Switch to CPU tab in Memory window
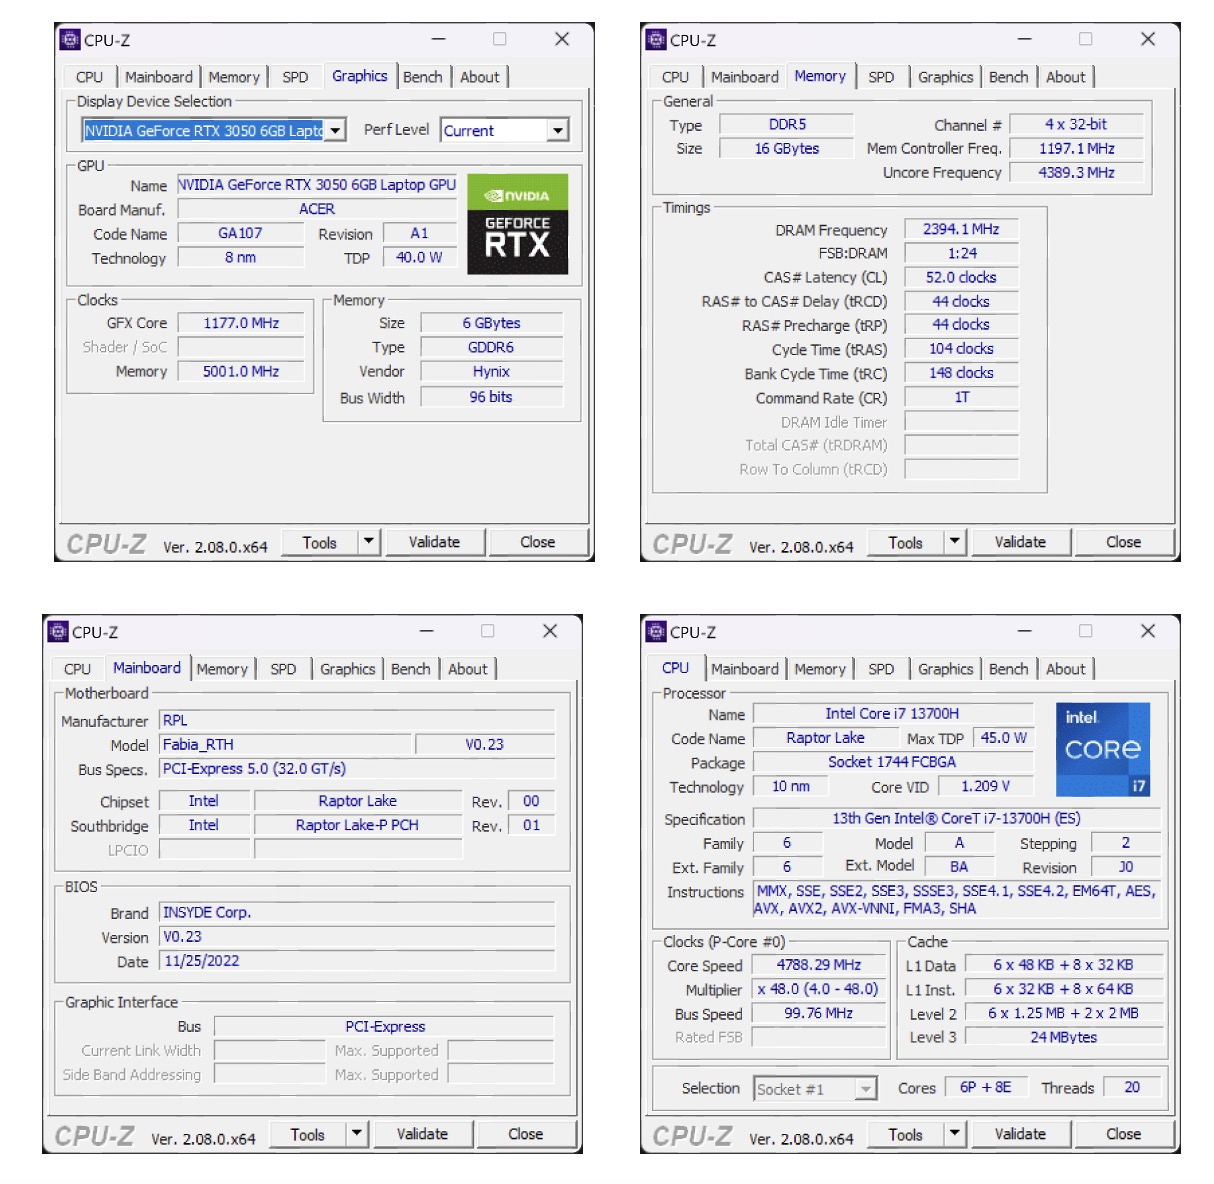This screenshot has width=1214, height=1184. 675,77
